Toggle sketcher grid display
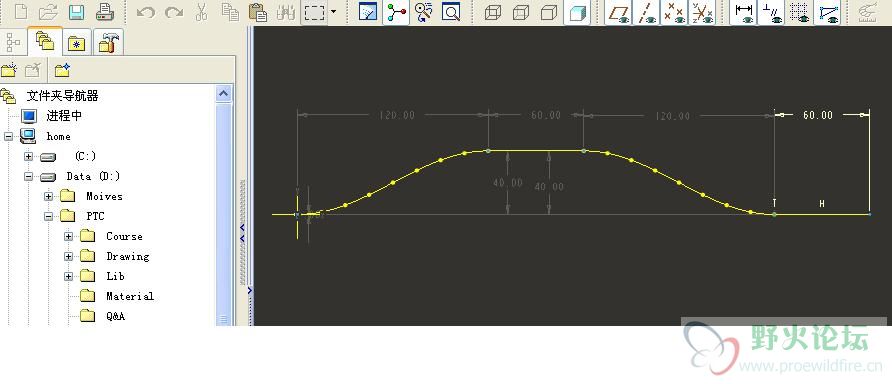Image resolution: width=892 pixels, height=384 pixels. click(x=799, y=12)
